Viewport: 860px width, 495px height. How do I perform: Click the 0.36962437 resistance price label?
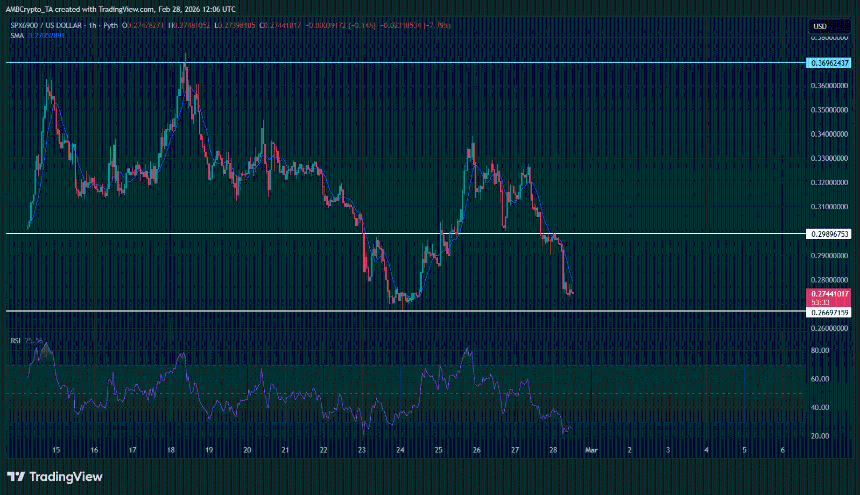pos(829,62)
